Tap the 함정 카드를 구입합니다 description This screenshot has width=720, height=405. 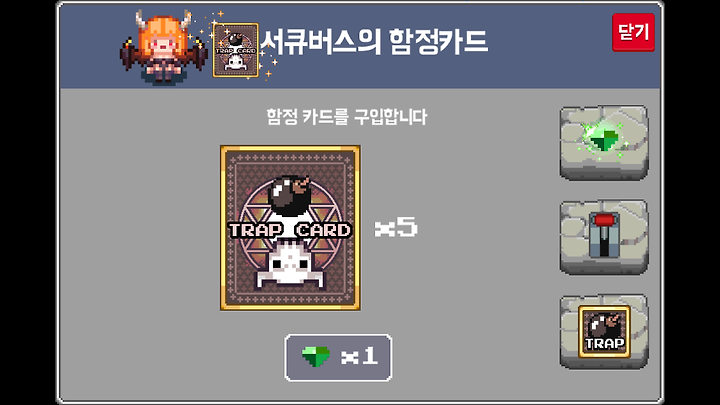point(347,117)
